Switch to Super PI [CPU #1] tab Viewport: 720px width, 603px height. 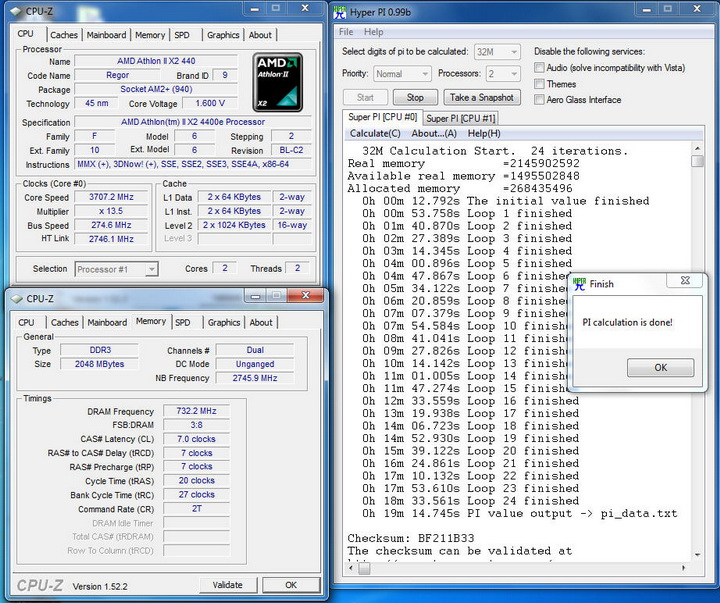coord(461,118)
